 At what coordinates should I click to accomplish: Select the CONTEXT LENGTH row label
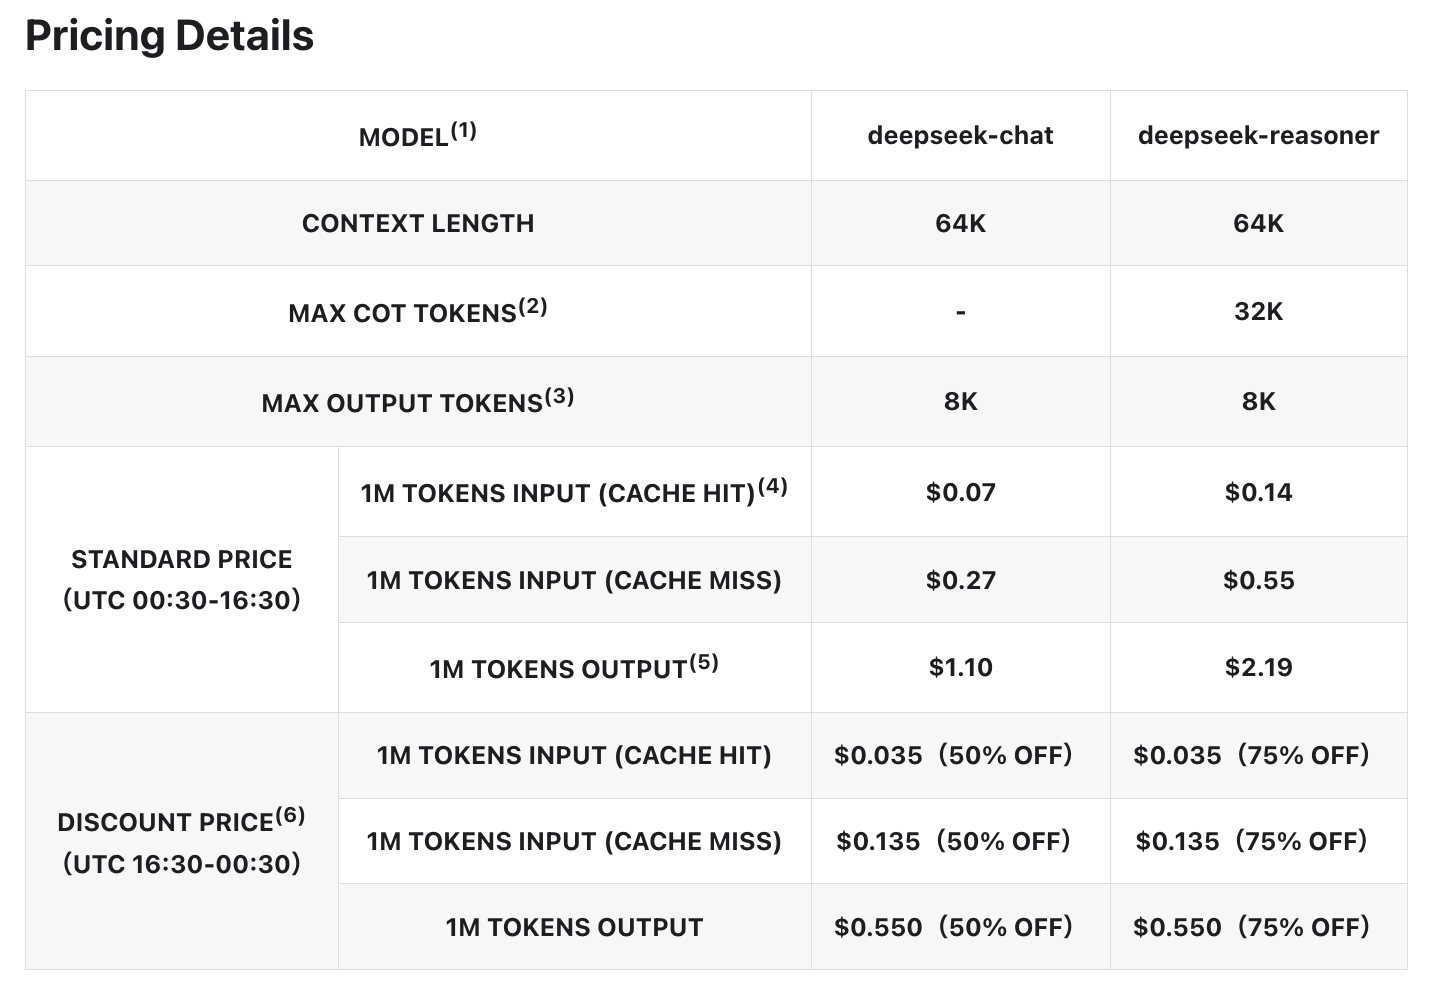tap(418, 223)
